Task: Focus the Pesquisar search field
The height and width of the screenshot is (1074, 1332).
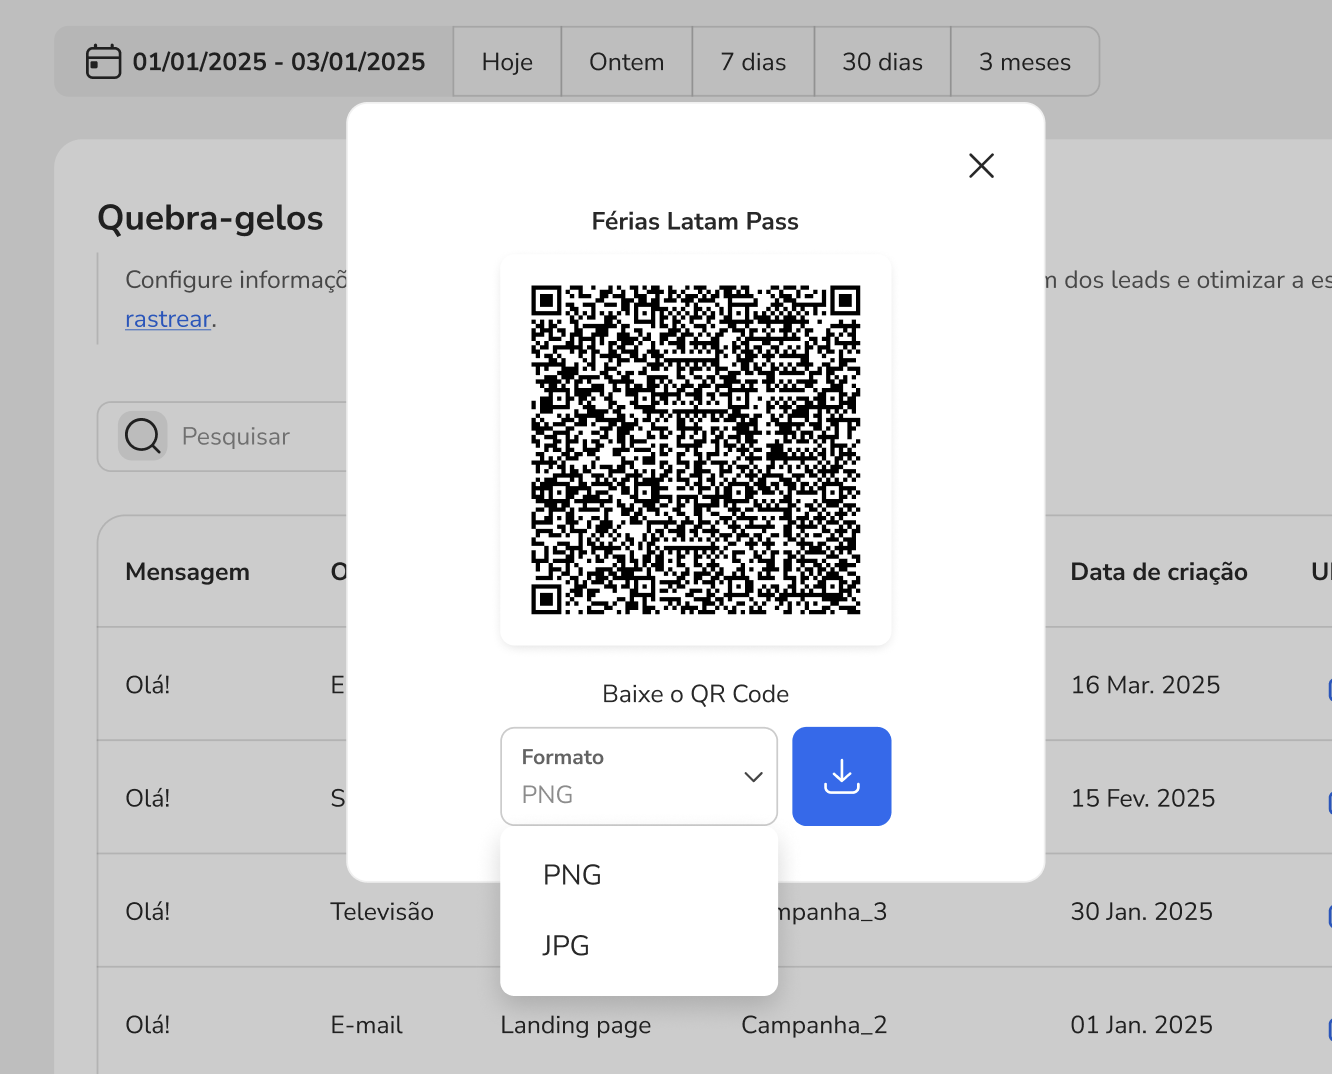Action: tap(260, 437)
